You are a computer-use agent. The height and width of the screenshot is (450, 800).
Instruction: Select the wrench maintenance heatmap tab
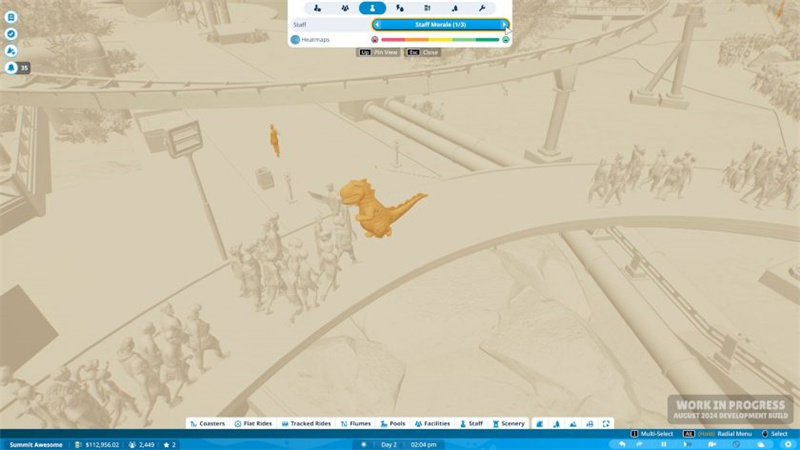click(482, 8)
